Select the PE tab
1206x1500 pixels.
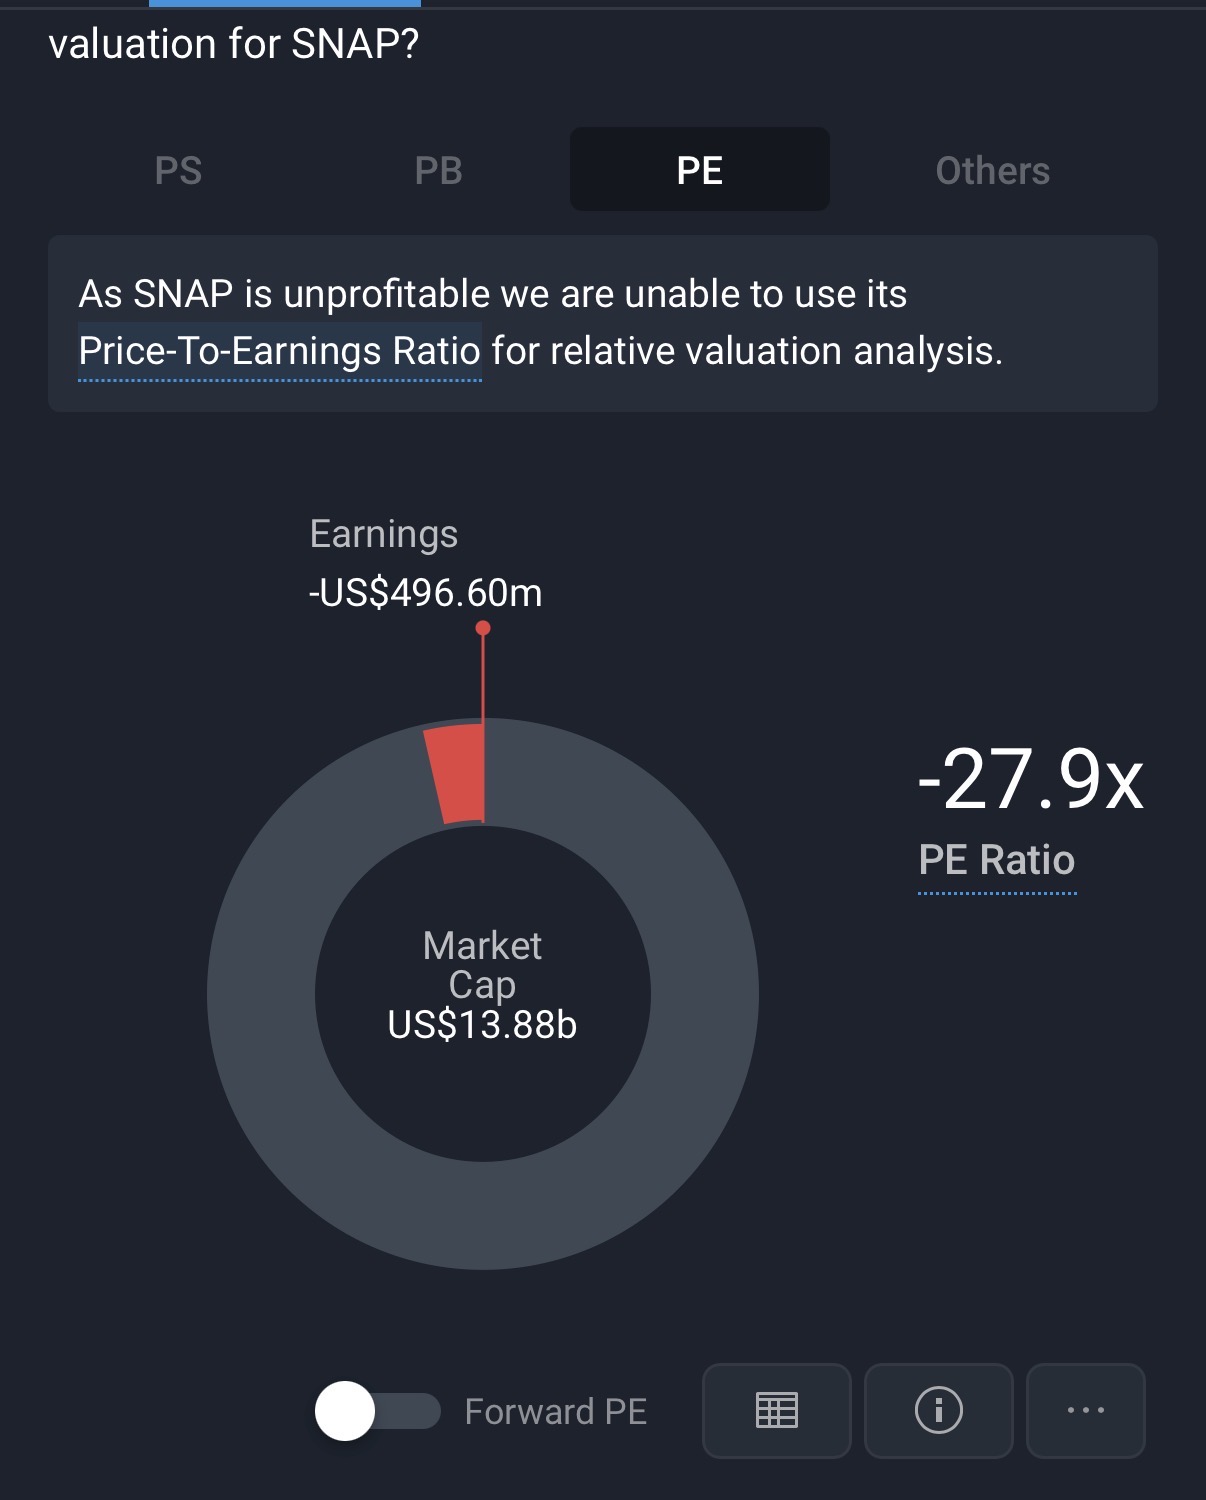click(699, 170)
